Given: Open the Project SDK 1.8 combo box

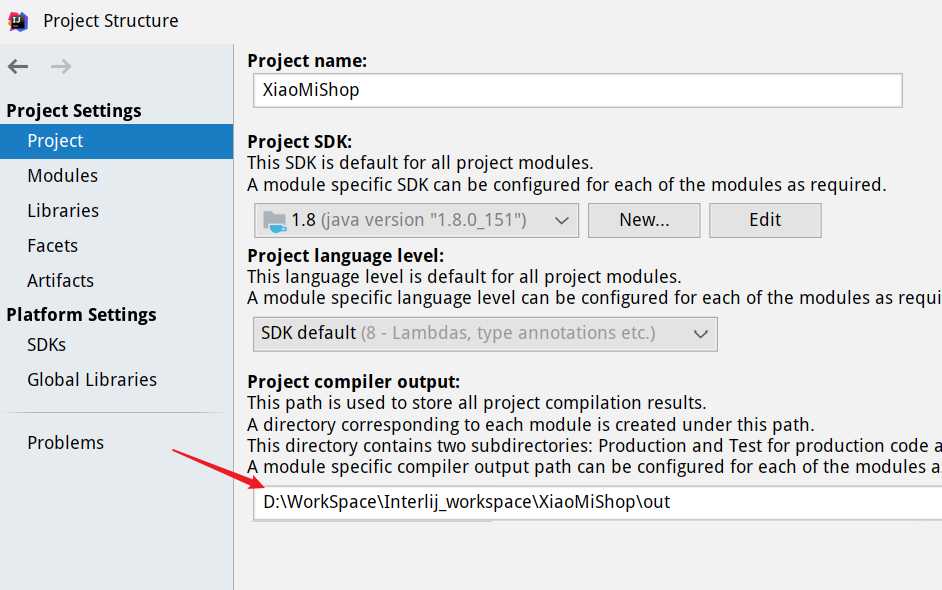Looking at the screenshot, I should [416, 220].
